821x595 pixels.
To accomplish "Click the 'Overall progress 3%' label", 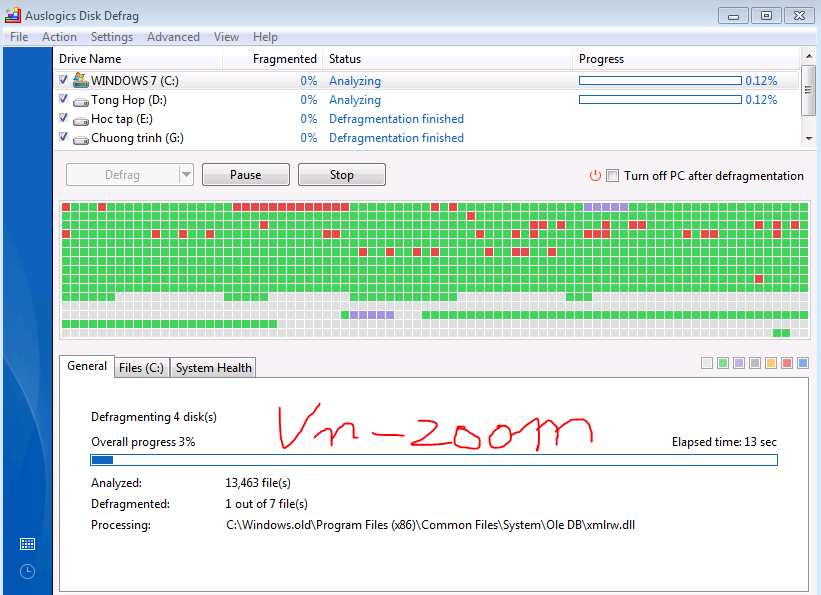I will point(143,442).
